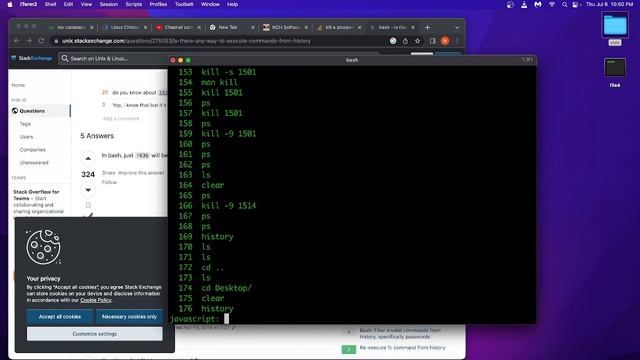Click the Malwarebytes M icon in the menu bar
640x360 pixels.
click(538, 4)
